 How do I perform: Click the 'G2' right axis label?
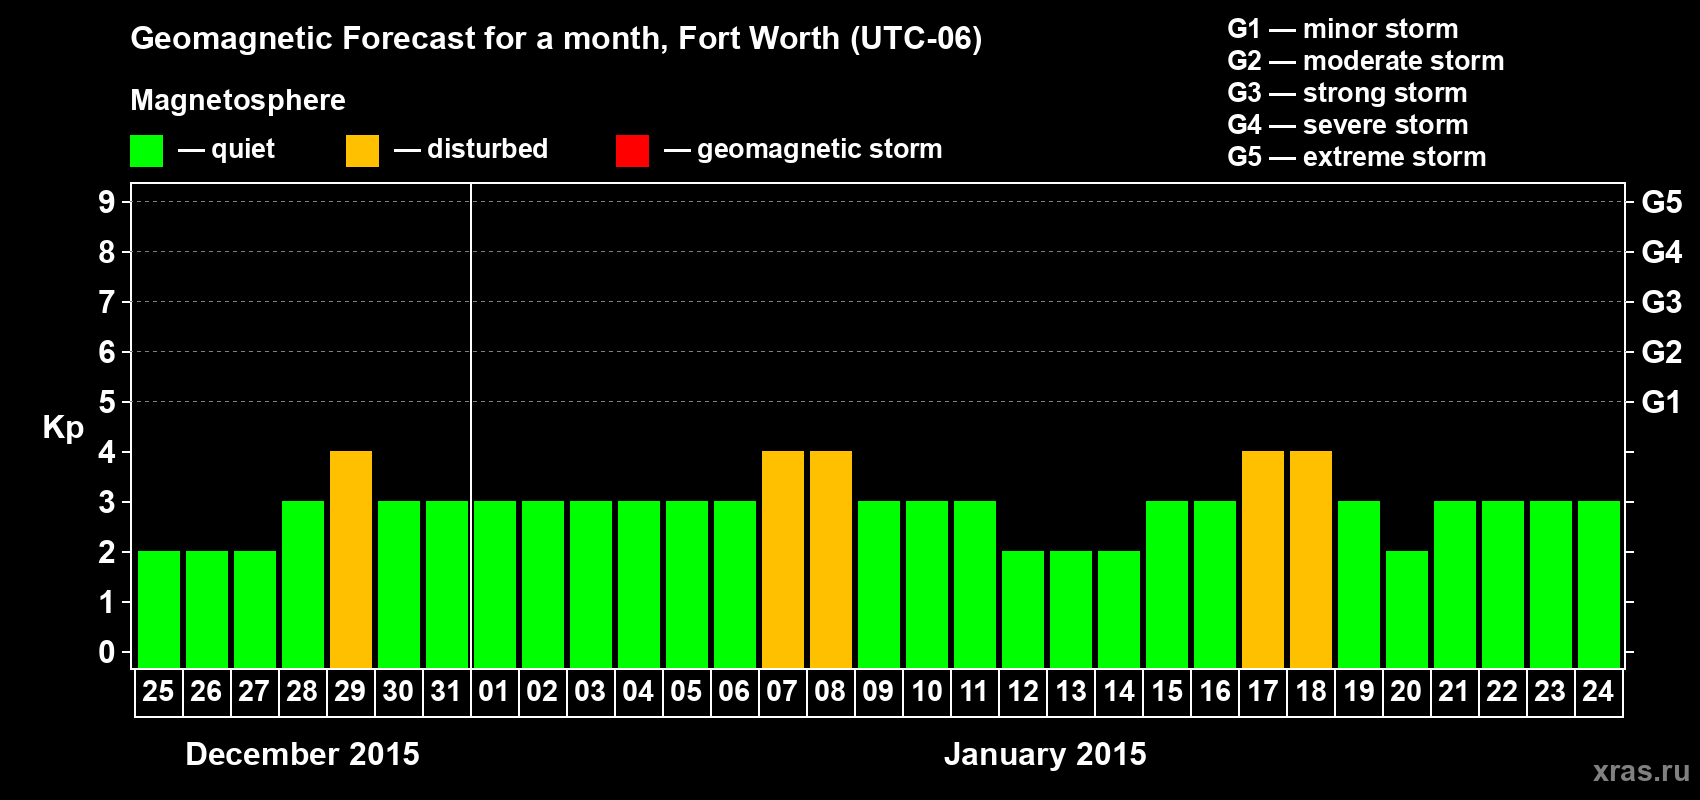1662,352
